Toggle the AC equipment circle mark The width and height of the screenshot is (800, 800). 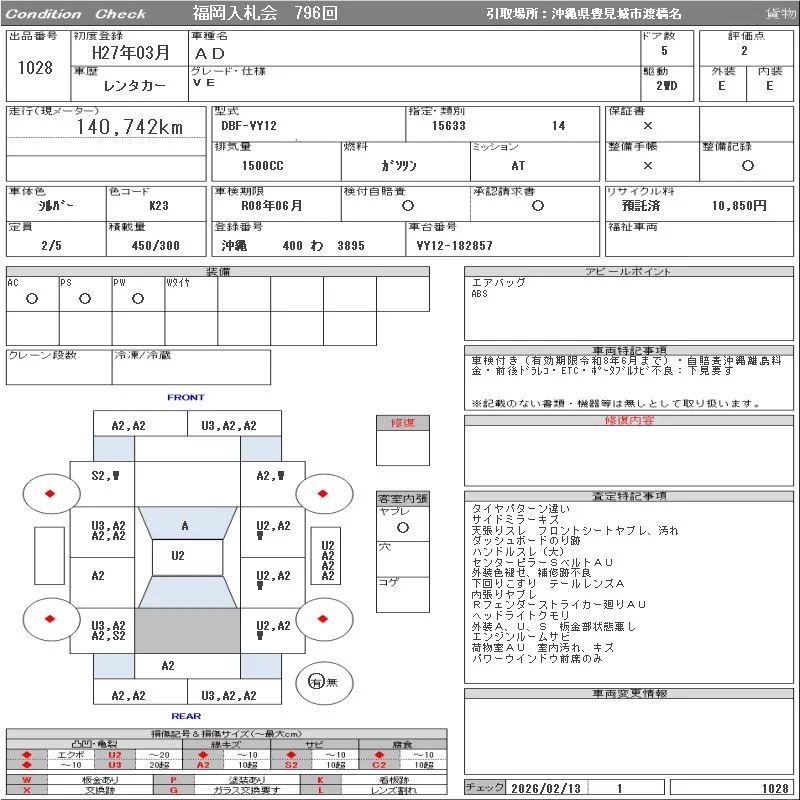(x=32, y=298)
